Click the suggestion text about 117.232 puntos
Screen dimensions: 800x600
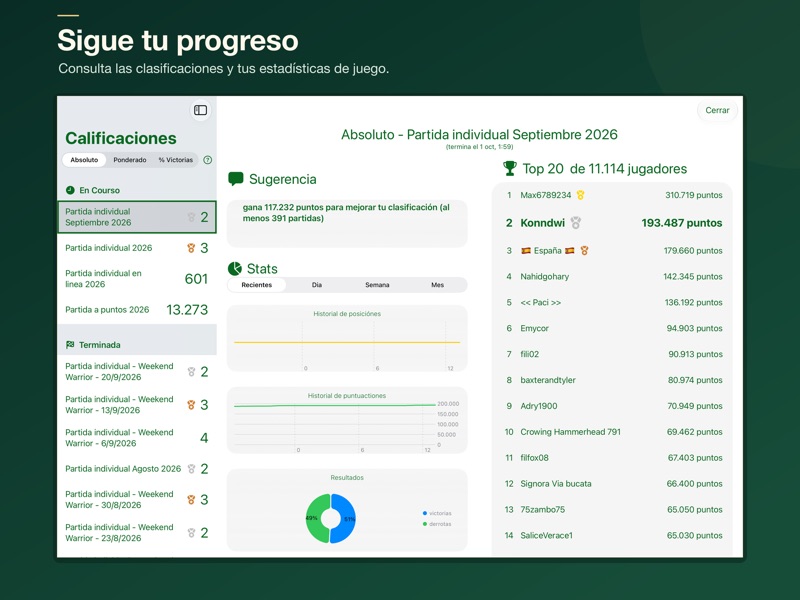tap(346, 213)
